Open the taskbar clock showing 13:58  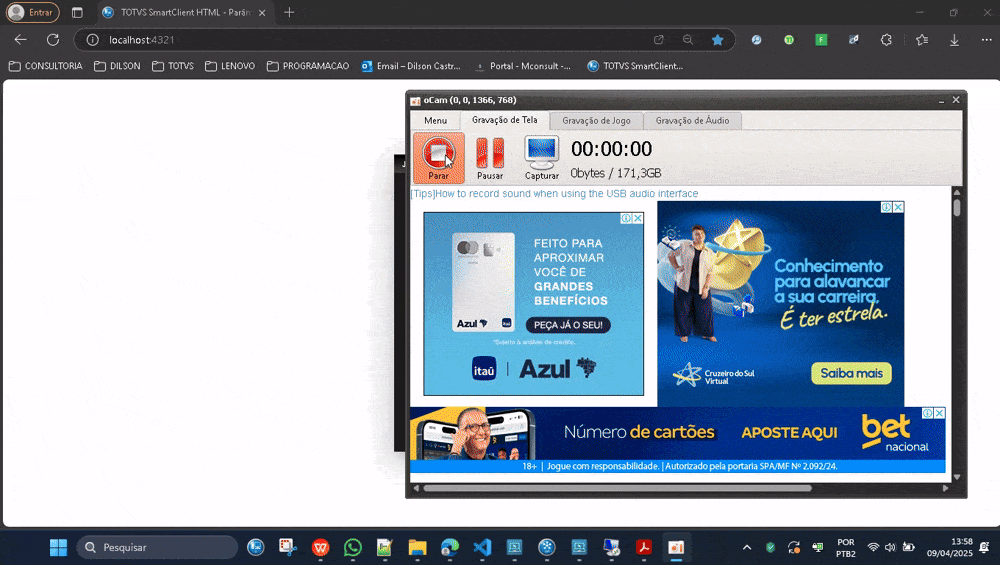[950, 547]
